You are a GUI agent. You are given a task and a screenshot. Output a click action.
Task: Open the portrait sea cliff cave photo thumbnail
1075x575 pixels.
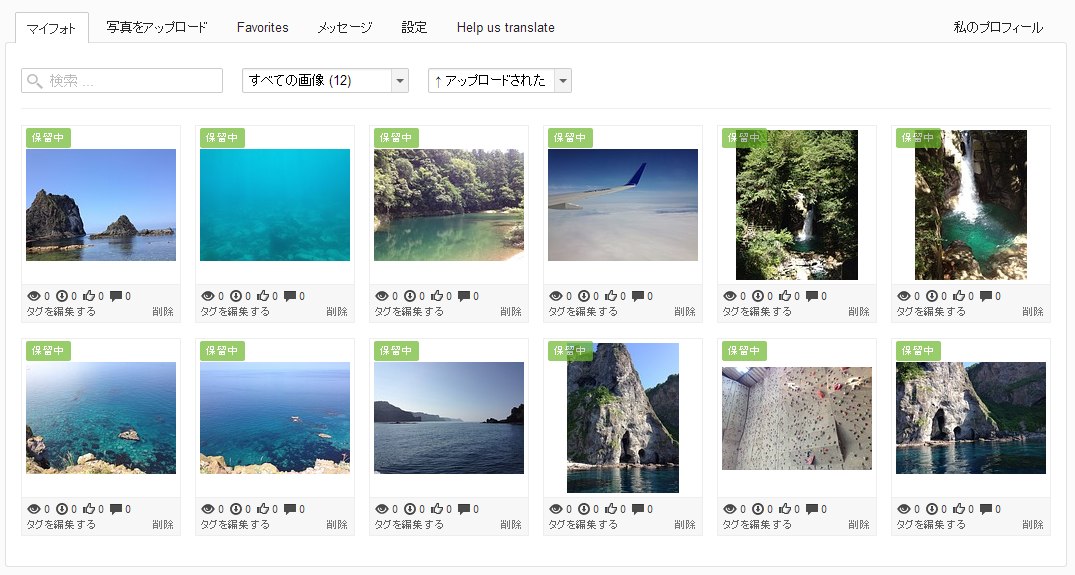coord(623,418)
